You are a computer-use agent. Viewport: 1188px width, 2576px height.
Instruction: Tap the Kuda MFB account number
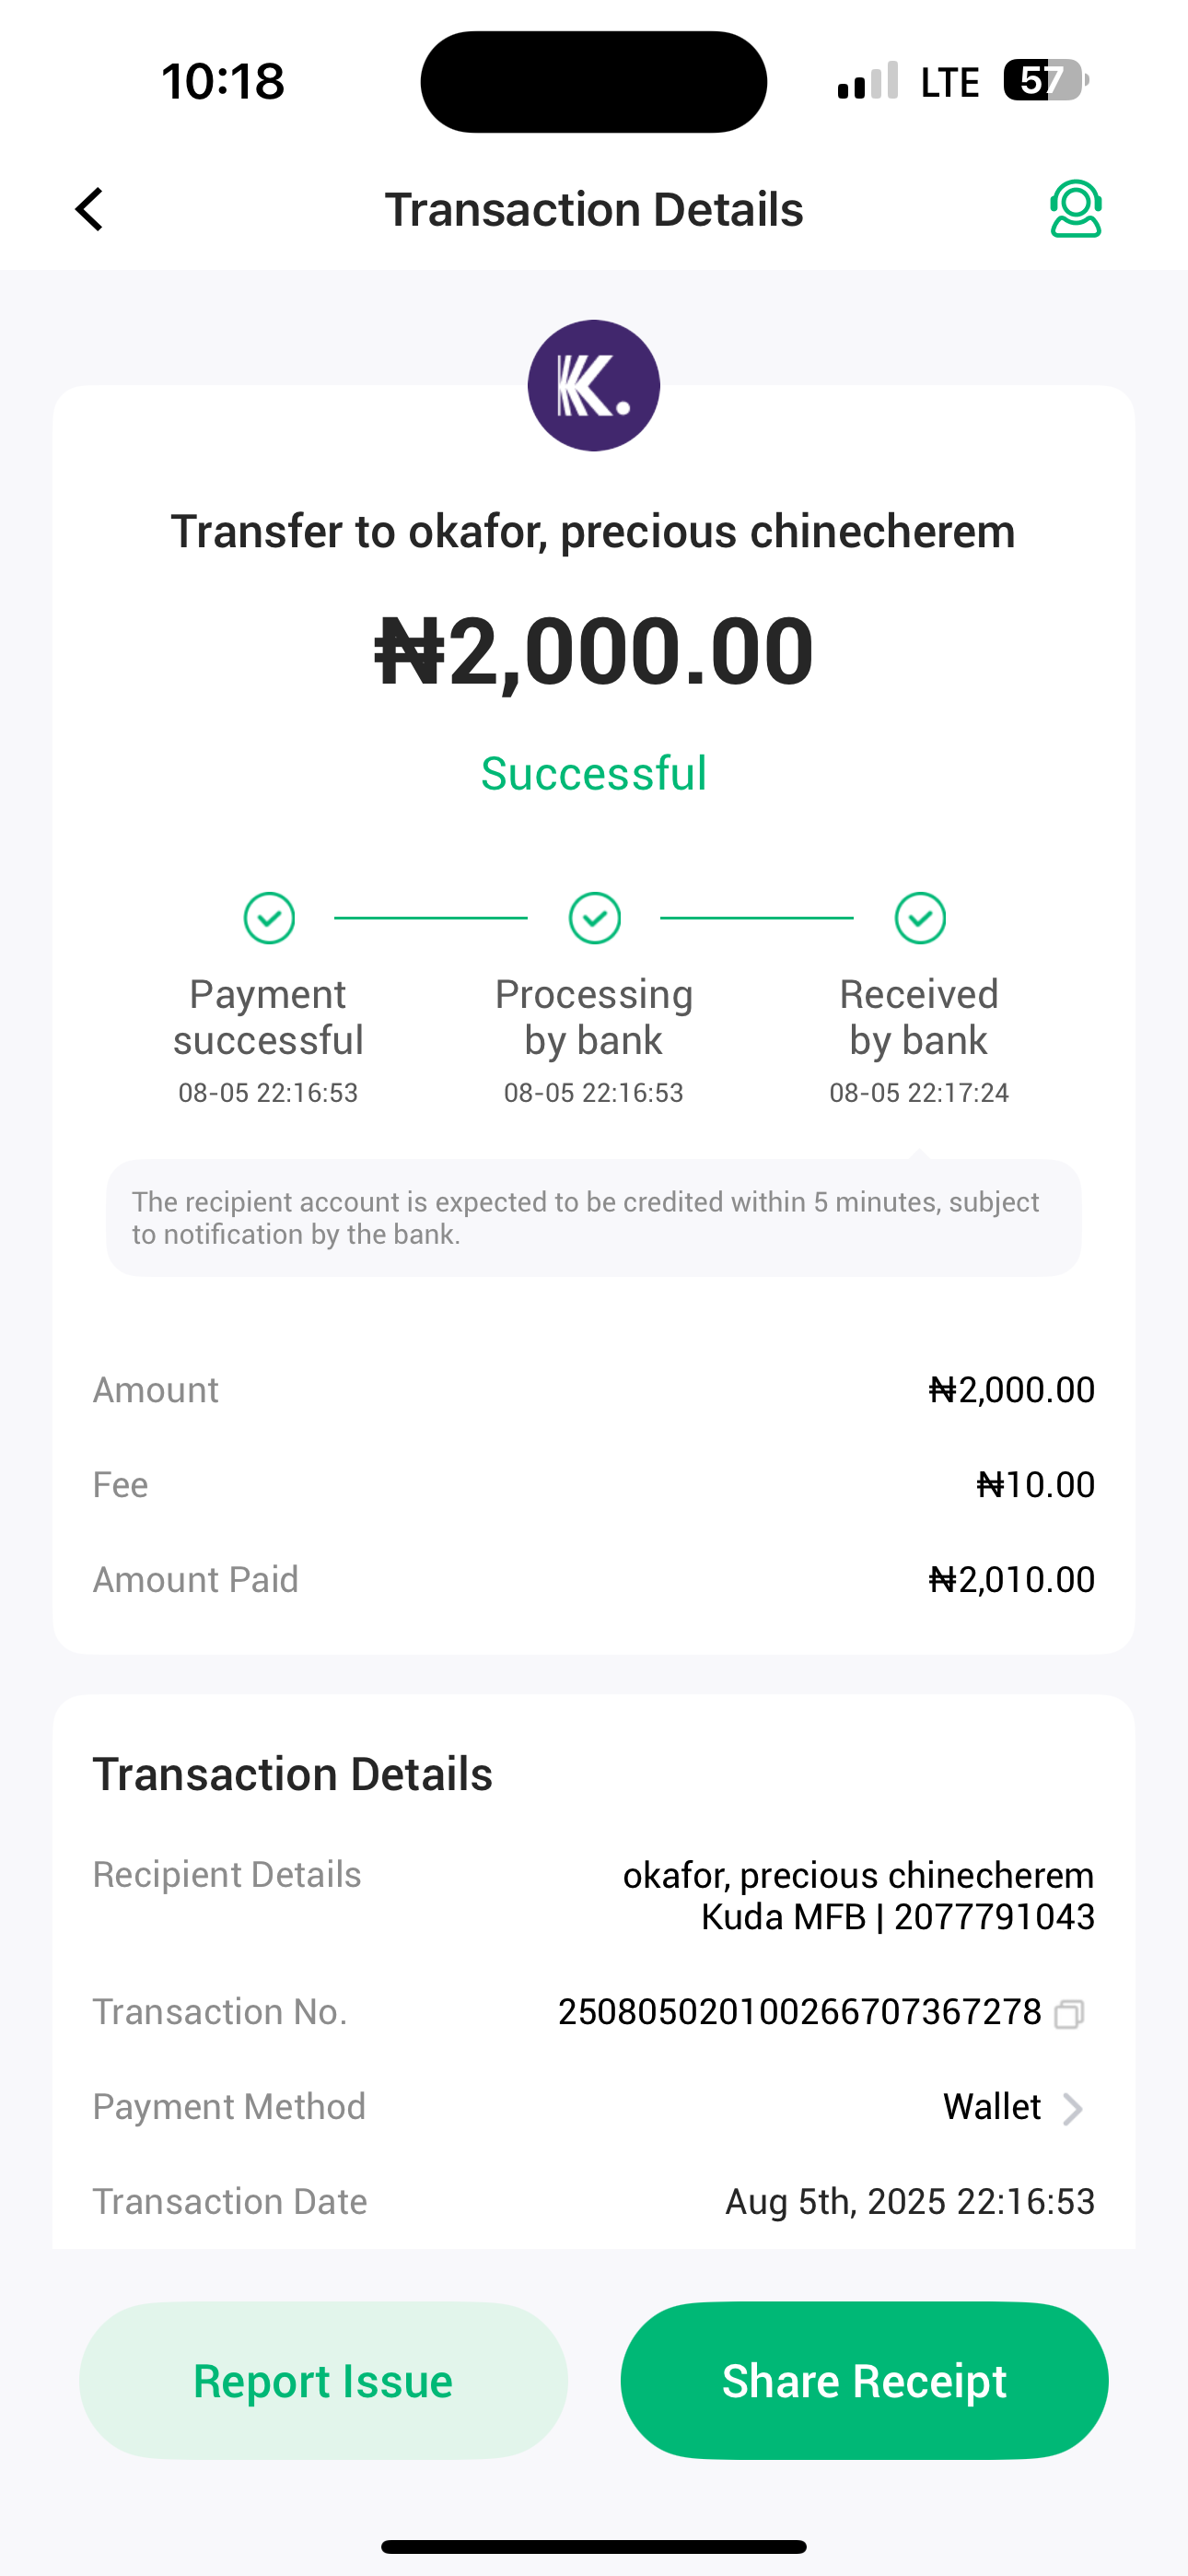993,1917
